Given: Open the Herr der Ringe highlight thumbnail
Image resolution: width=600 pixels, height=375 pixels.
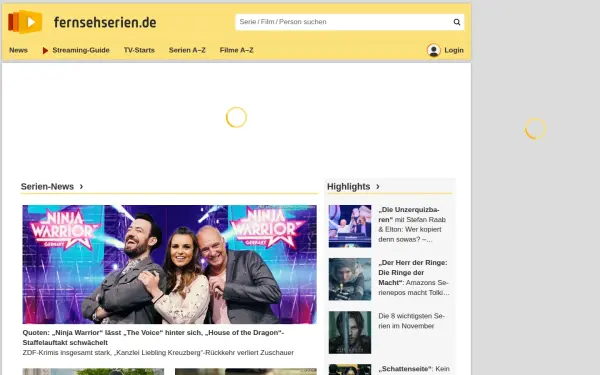Looking at the screenshot, I should pyautogui.click(x=350, y=279).
